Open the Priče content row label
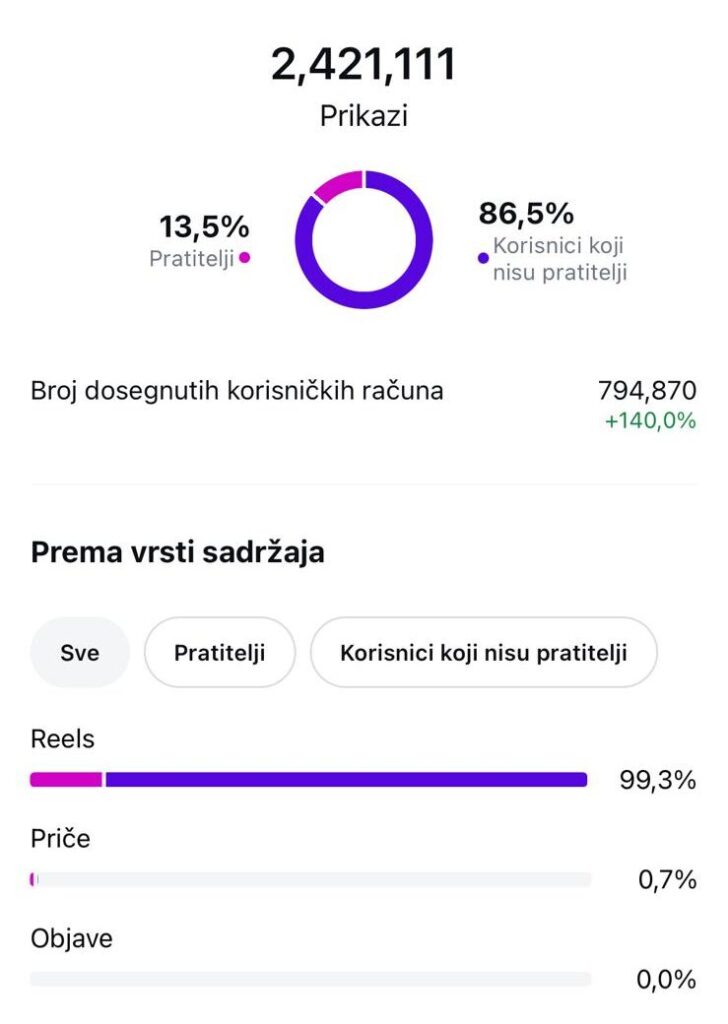The image size is (728, 1024). tap(60, 839)
